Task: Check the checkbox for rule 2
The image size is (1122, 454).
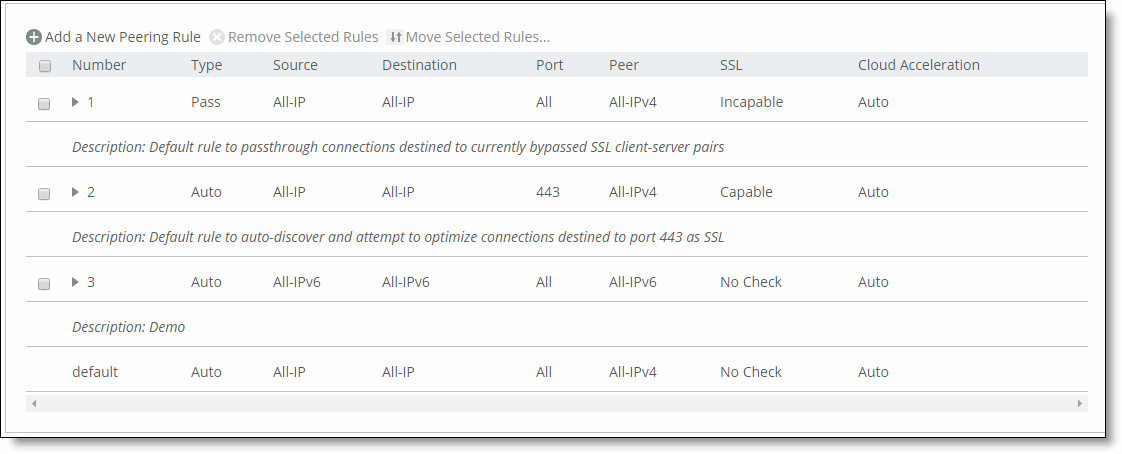Action: click(x=44, y=194)
